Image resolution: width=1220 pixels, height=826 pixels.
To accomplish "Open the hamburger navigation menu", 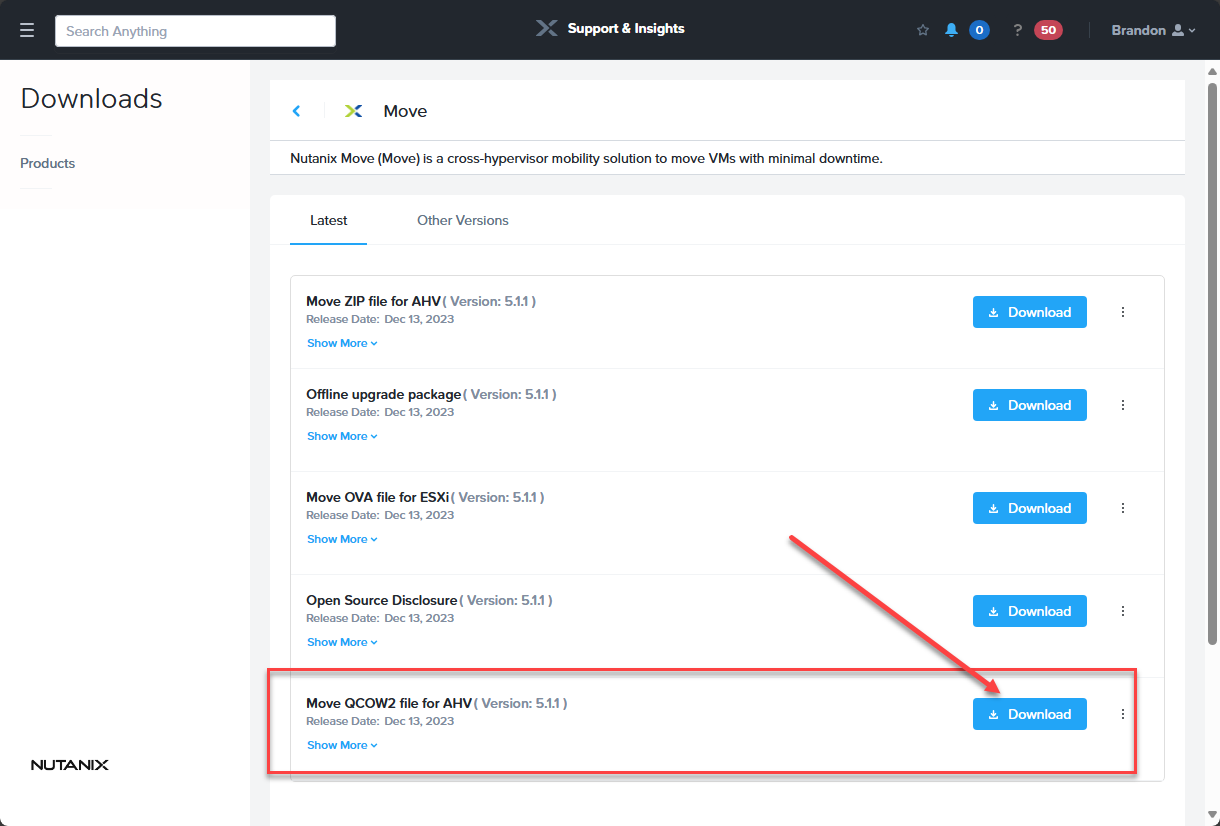I will (x=27, y=31).
